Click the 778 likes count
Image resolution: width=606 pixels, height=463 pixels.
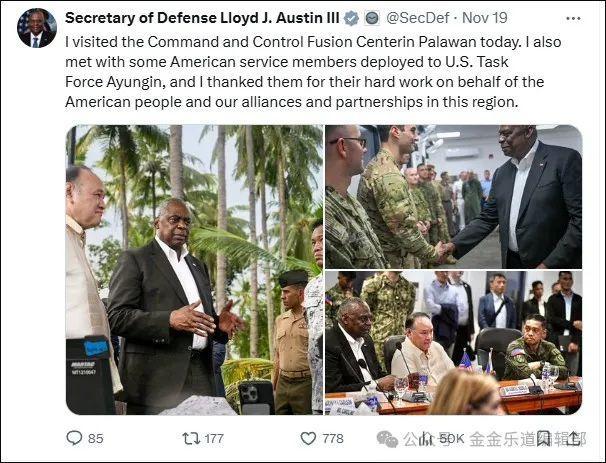click(x=333, y=439)
